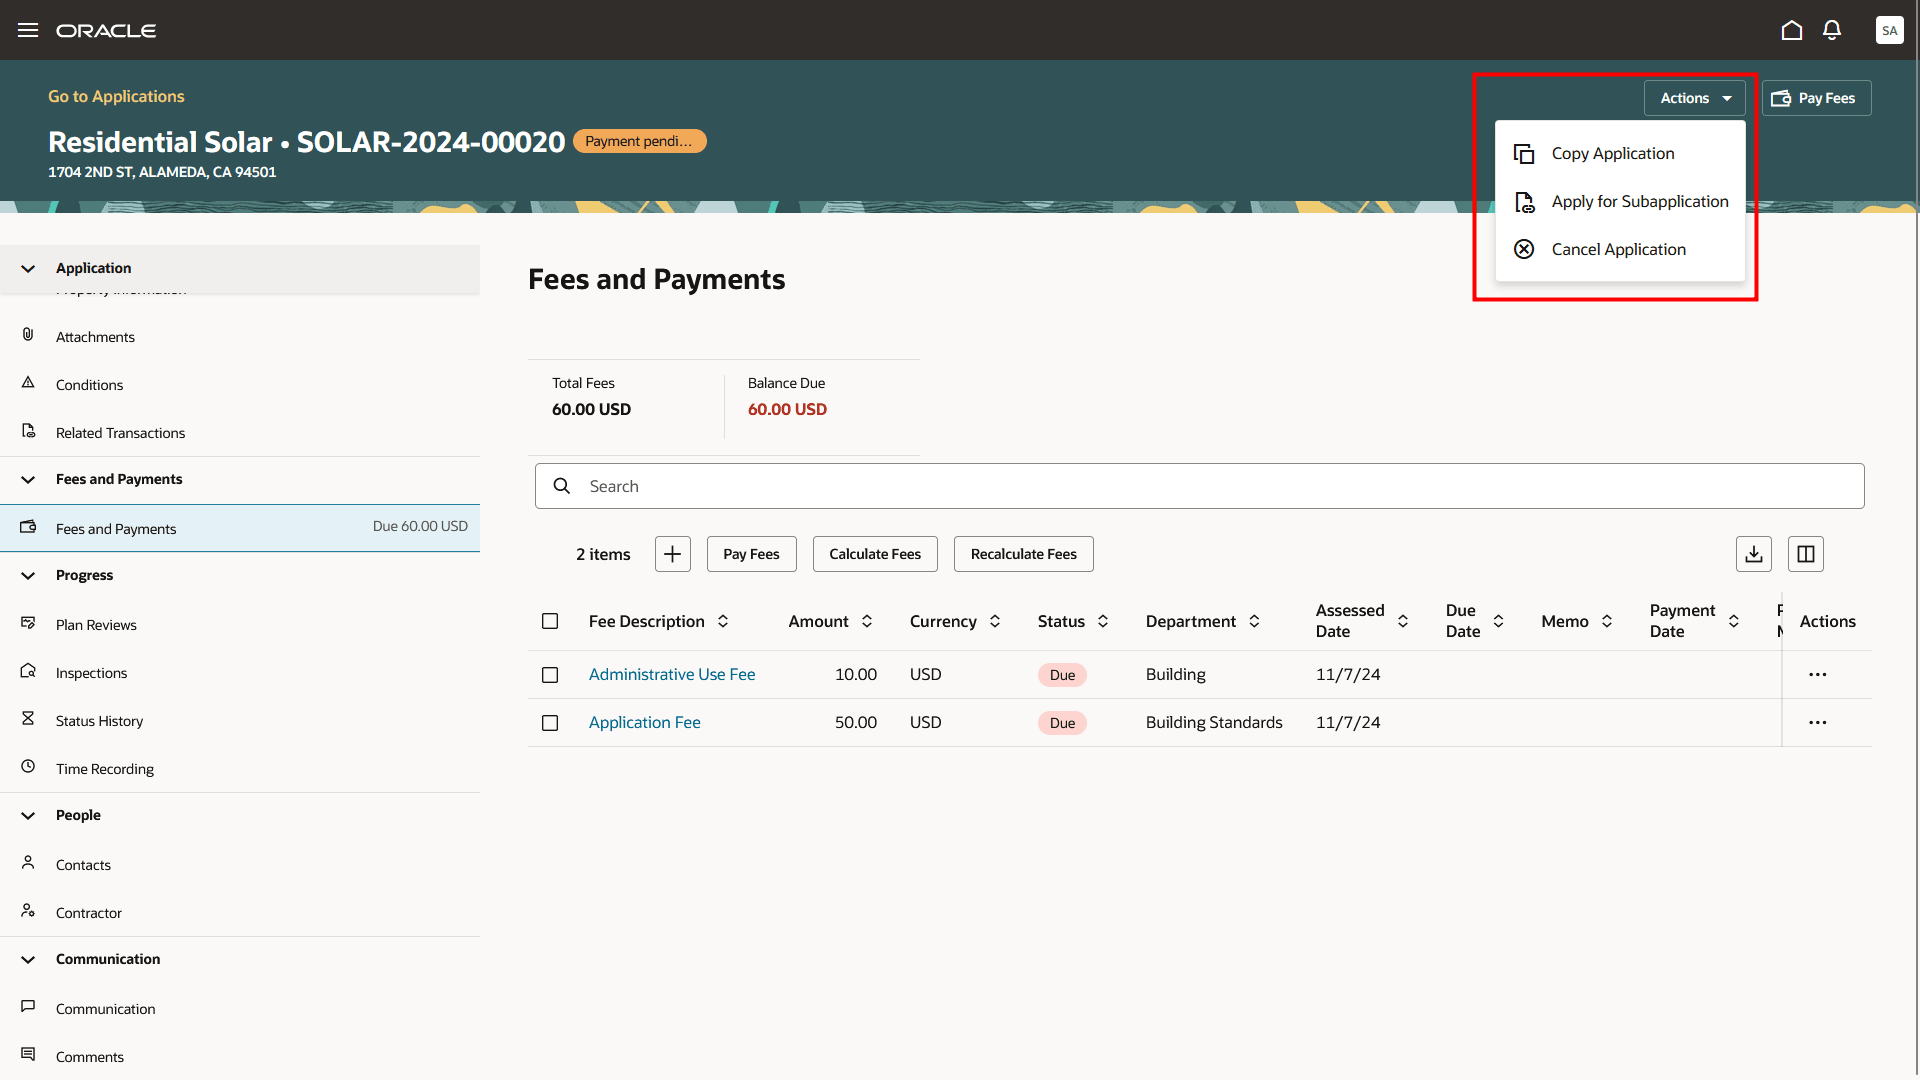Screen dimensions: 1920x1080
Task: Collapse the Application section in the sidebar
Action: (x=27, y=268)
